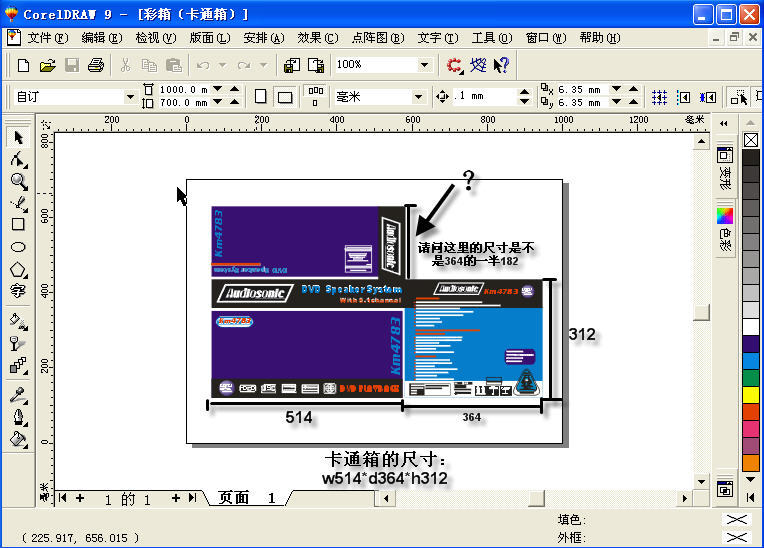Open the 色彩 docker tab
This screenshot has width=764, height=548.
(x=725, y=229)
